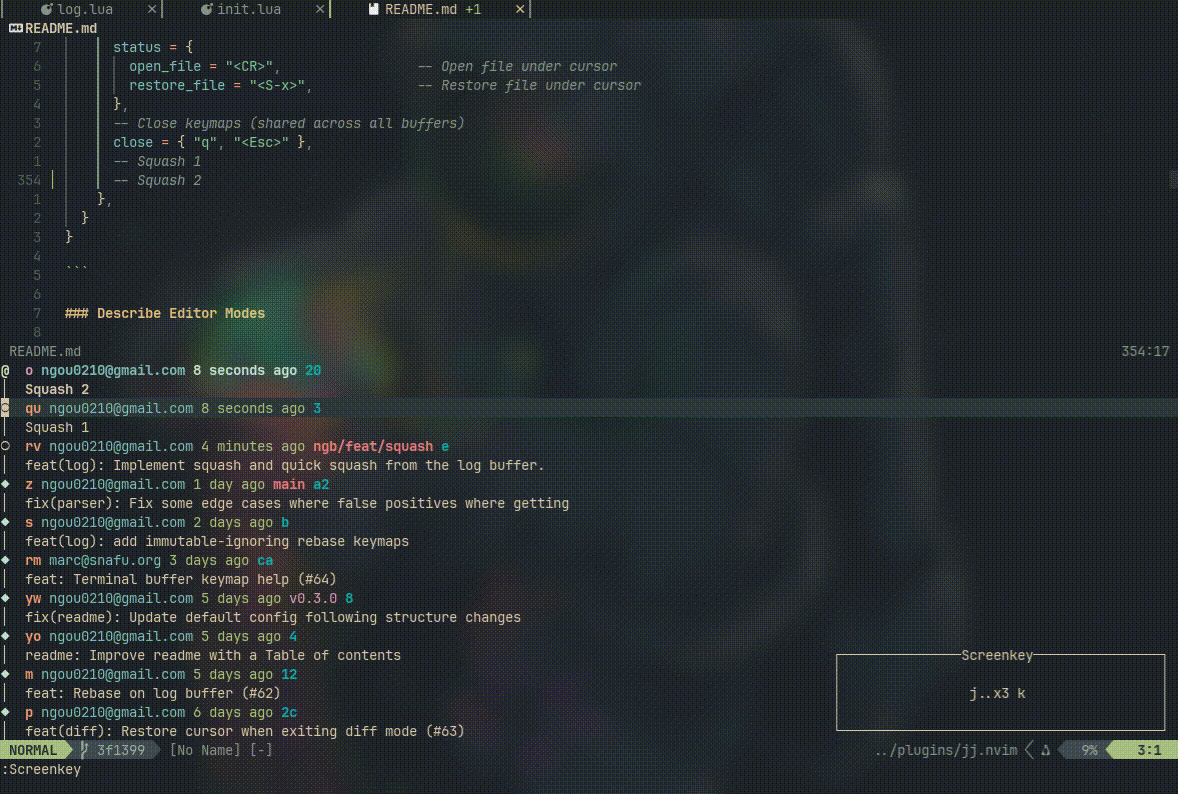
Task: Click the ngb/feat/squash bookmark label
Action: [x=373, y=446]
